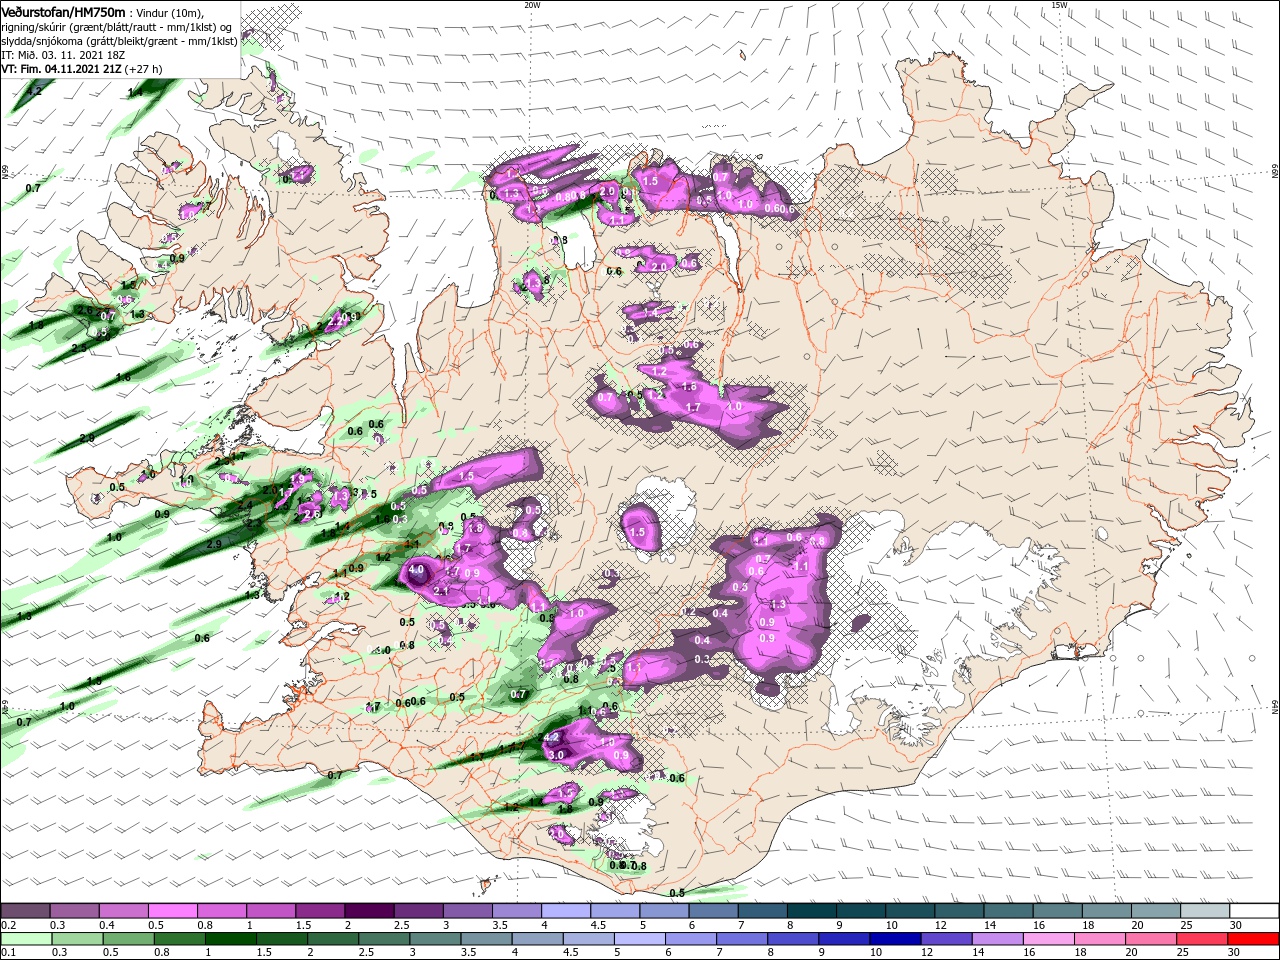
Task: Select the dark purple 2 swatch in the snow scale
Action: pos(369,910)
